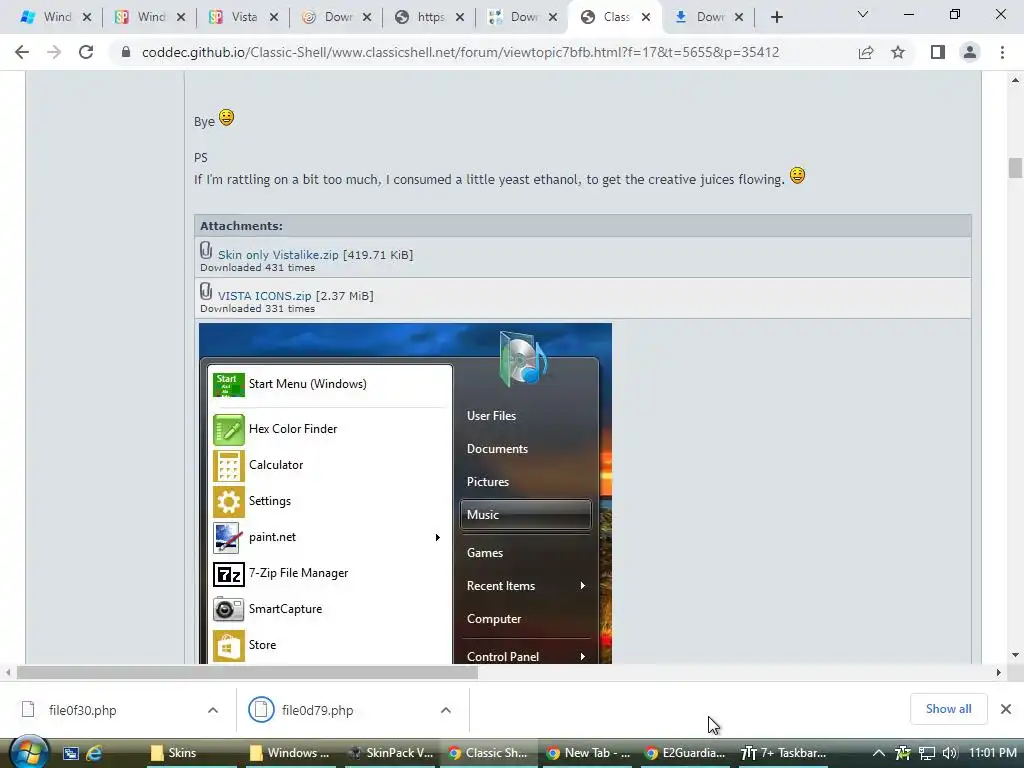Click the vertical scrollbar thumb

coord(1015,168)
